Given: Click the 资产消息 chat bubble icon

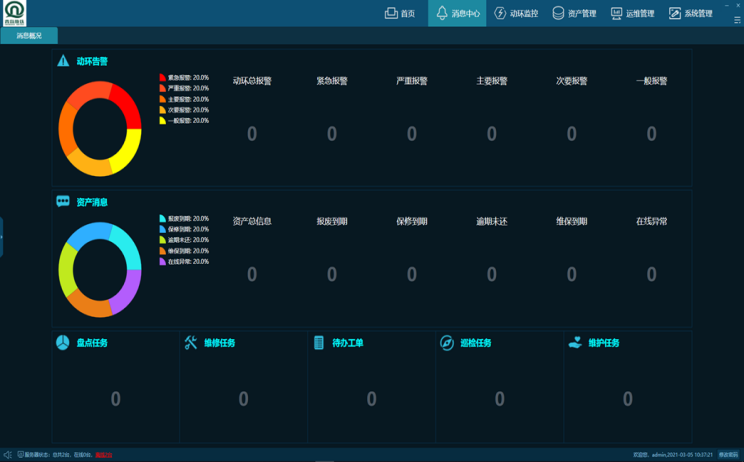Looking at the screenshot, I should pos(63,202).
